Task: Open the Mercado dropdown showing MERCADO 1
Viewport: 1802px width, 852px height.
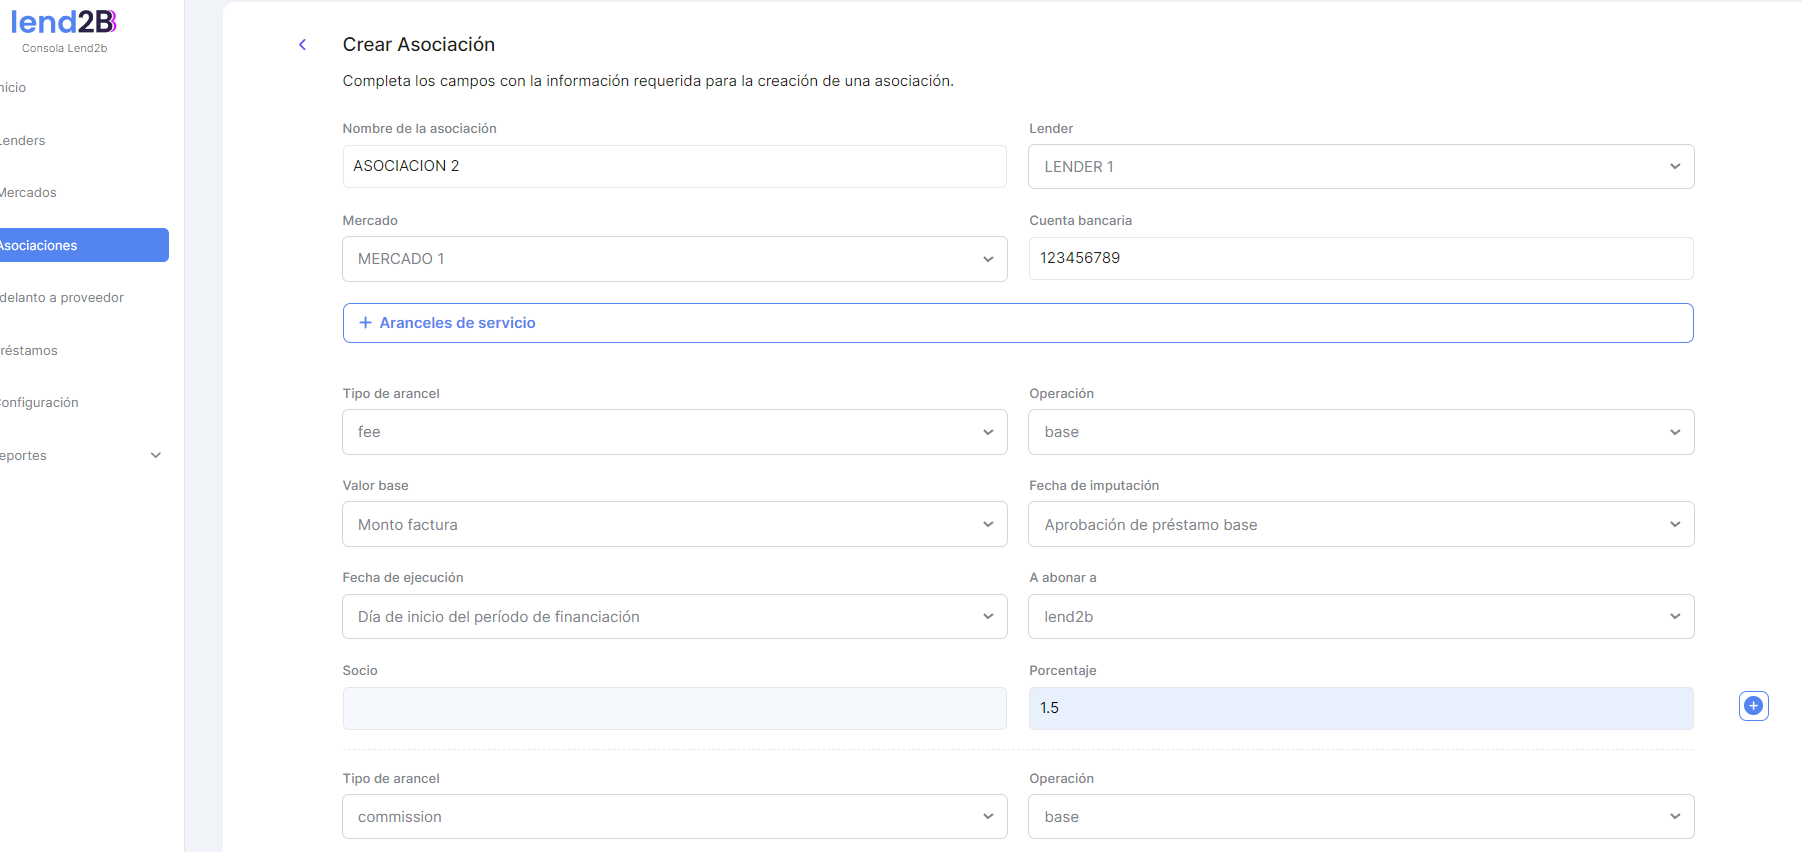Action: 674,259
